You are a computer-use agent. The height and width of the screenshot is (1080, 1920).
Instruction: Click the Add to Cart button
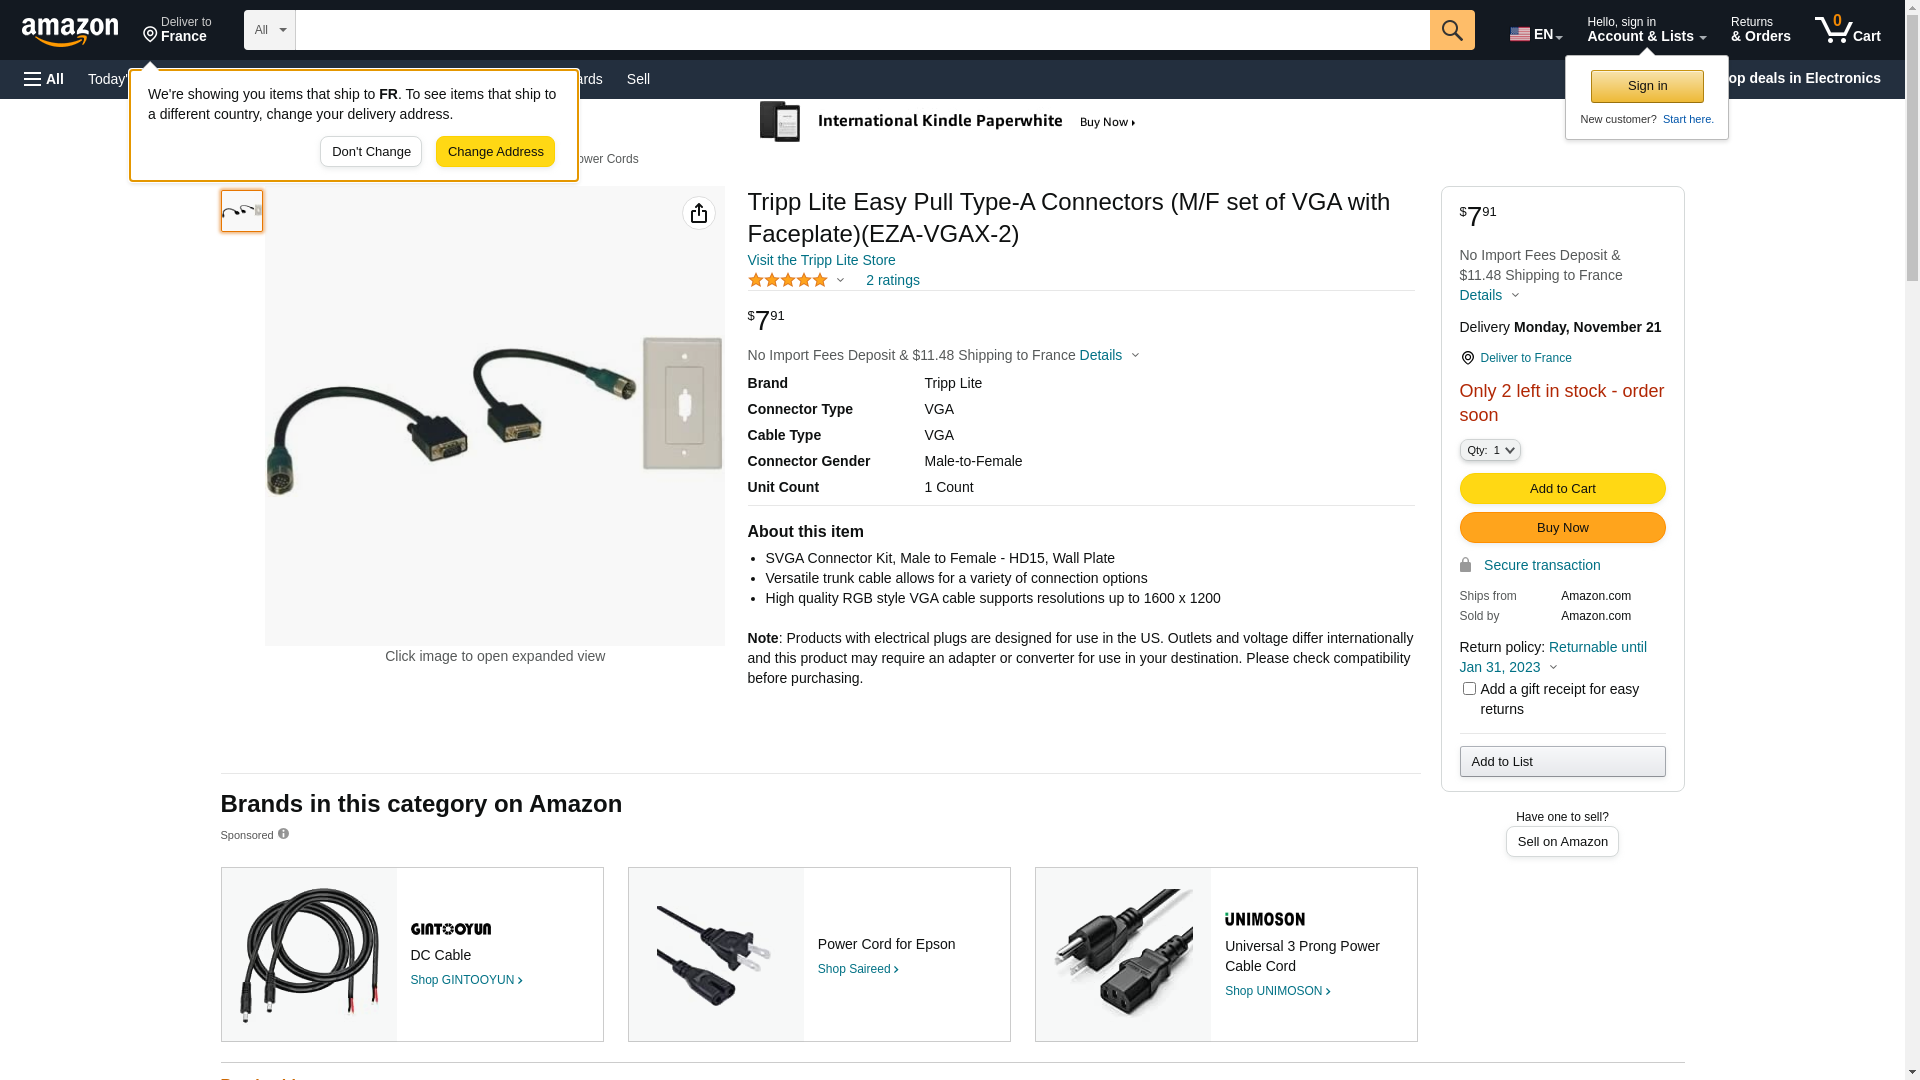click(1562, 489)
